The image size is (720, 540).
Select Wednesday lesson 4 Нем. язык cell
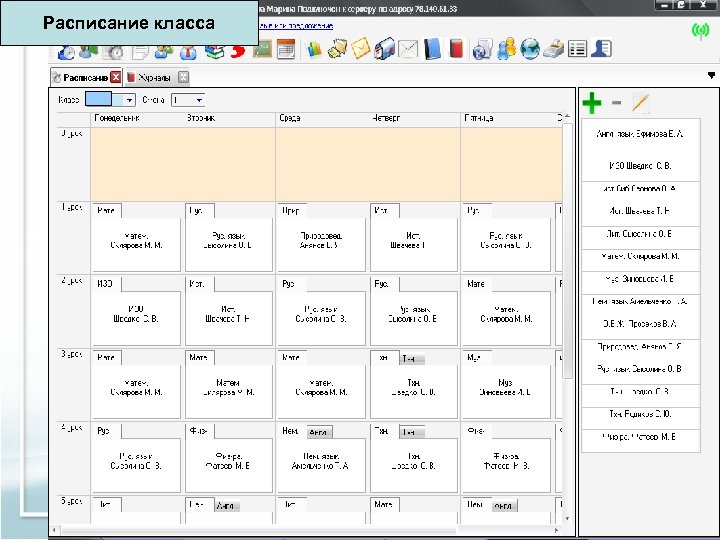[x=321, y=465]
